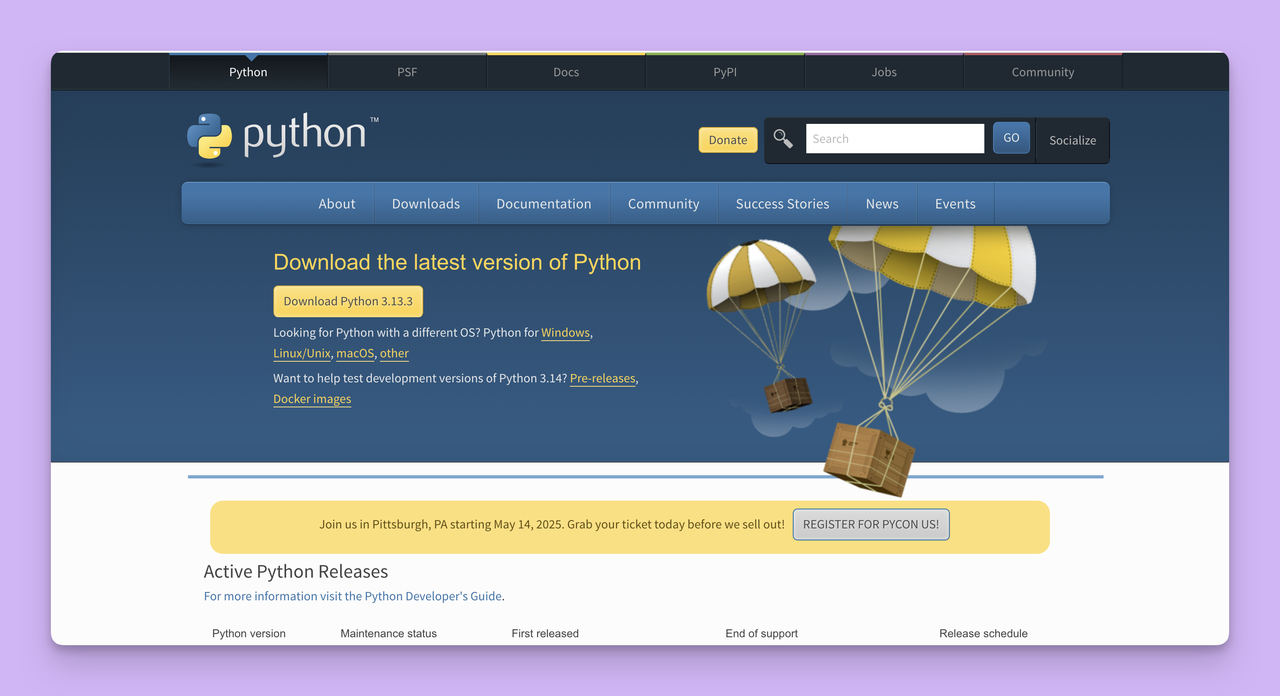The width and height of the screenshot is (1280, 696).
Task: Open the Socialize menu
Action: pos(1071,140)
